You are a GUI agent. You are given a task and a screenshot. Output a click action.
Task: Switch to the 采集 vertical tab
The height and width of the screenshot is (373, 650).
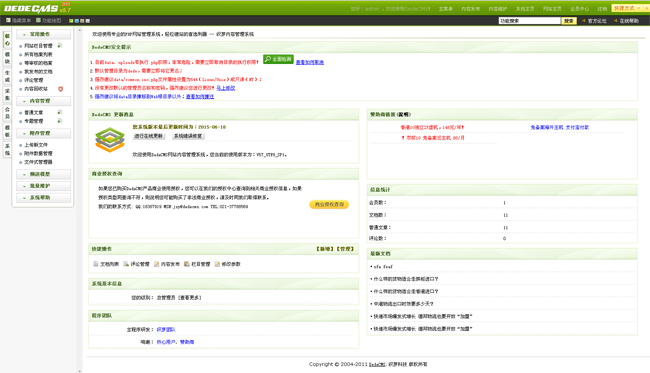tap(7, 94)
